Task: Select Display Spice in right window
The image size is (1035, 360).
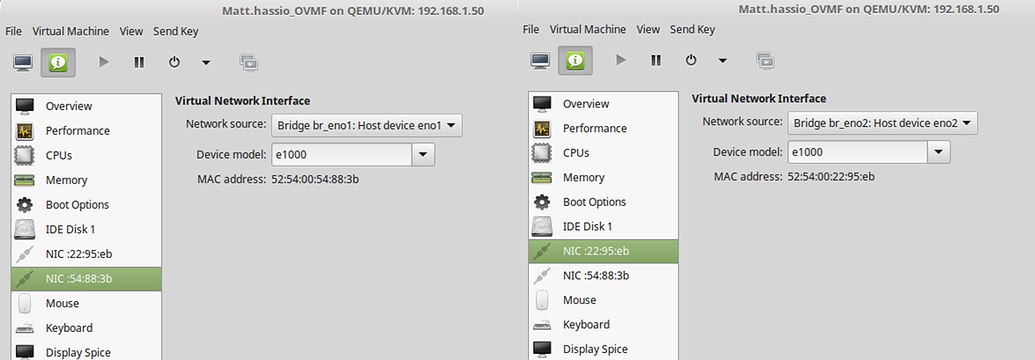Action: tap(603, 348)
